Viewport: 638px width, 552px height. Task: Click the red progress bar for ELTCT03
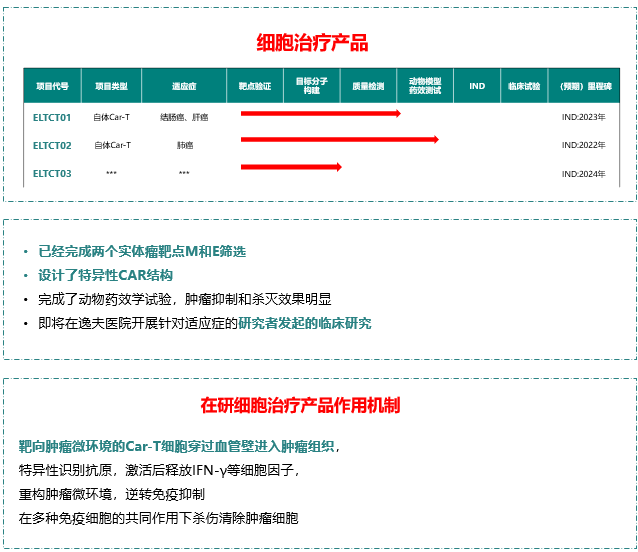(290, 166)
